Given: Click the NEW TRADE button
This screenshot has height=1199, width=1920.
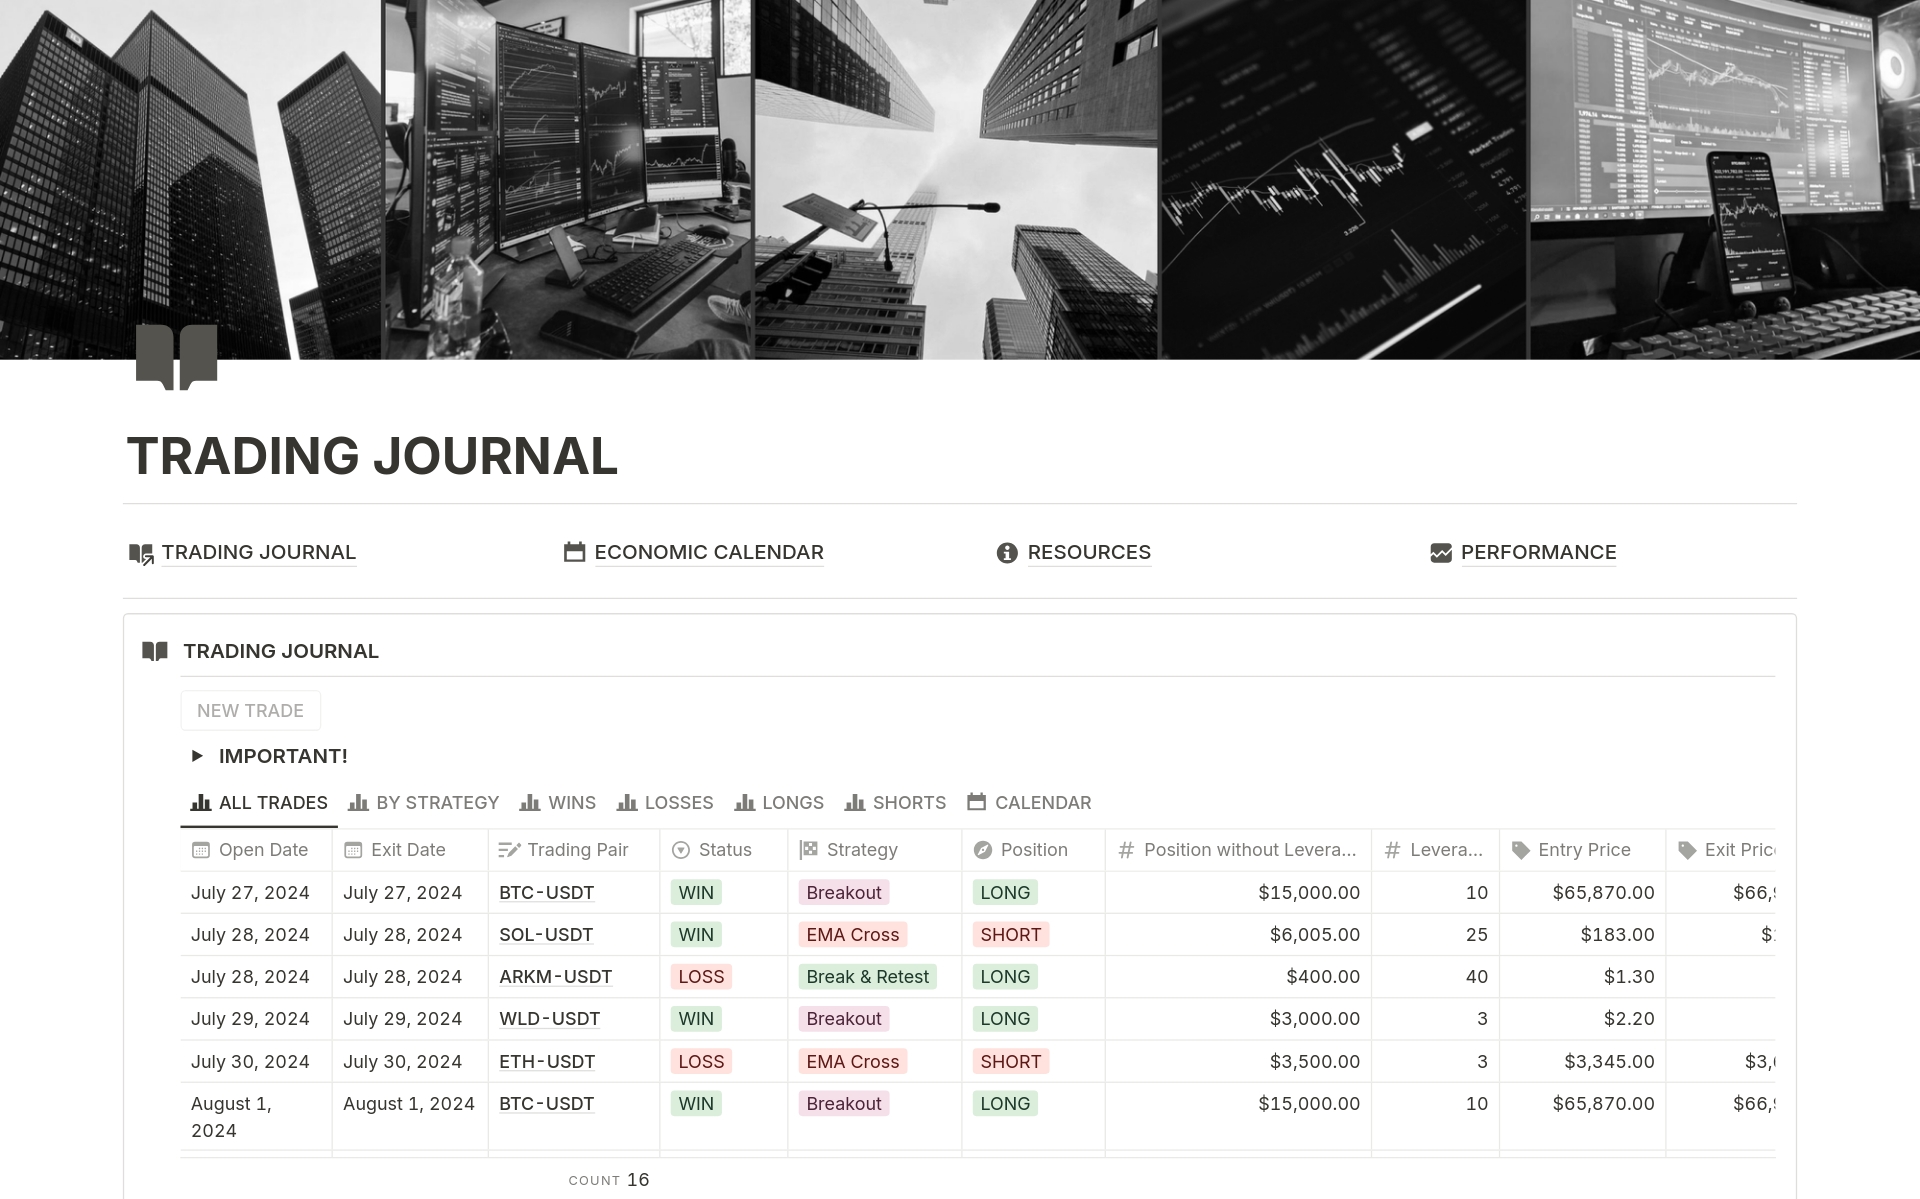Looking at the screenshot, I should (253, 709).
